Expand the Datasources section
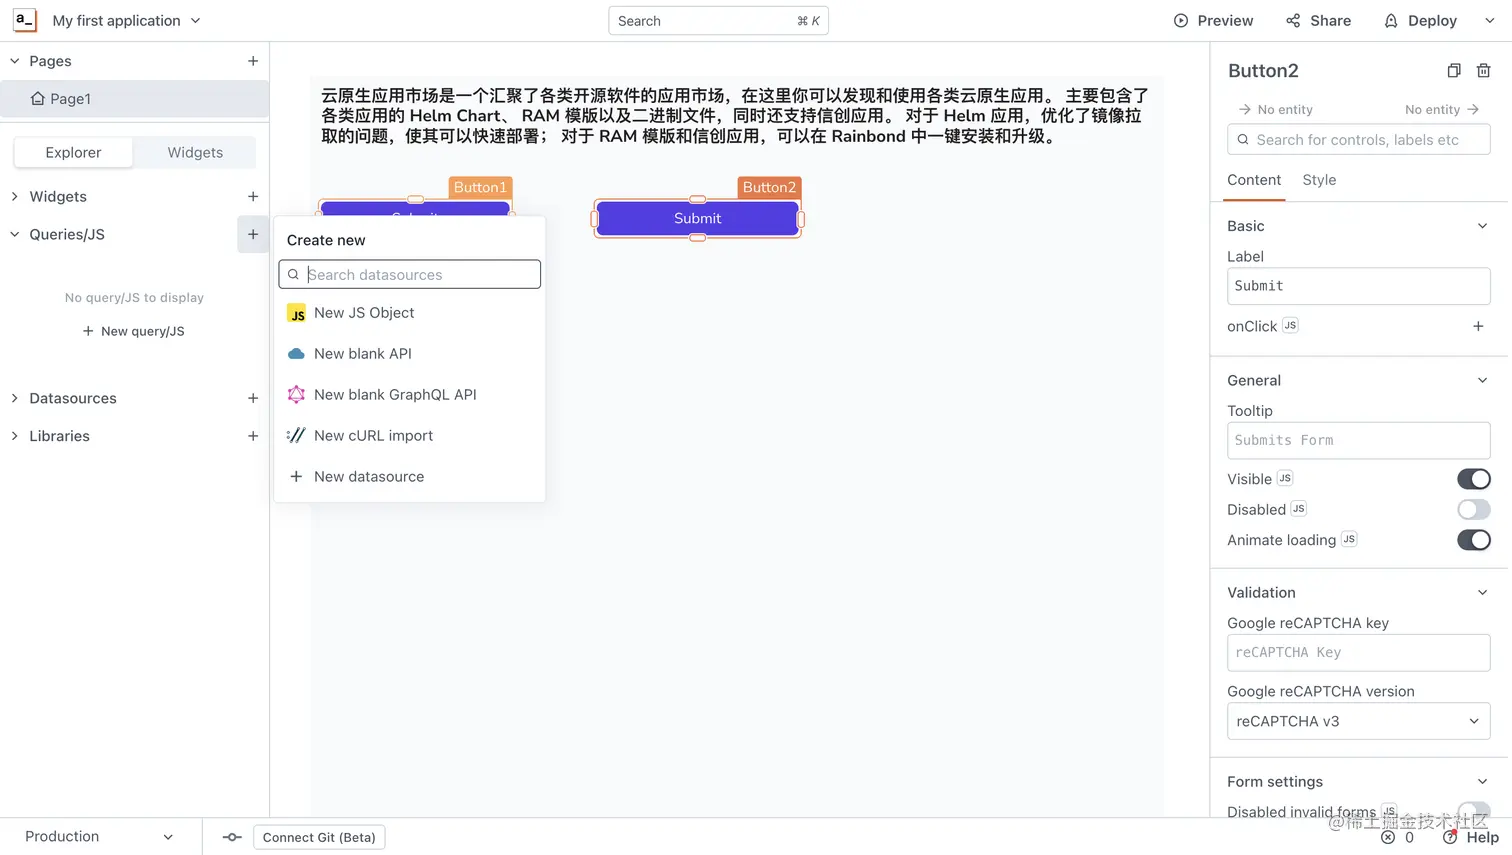 15,398
